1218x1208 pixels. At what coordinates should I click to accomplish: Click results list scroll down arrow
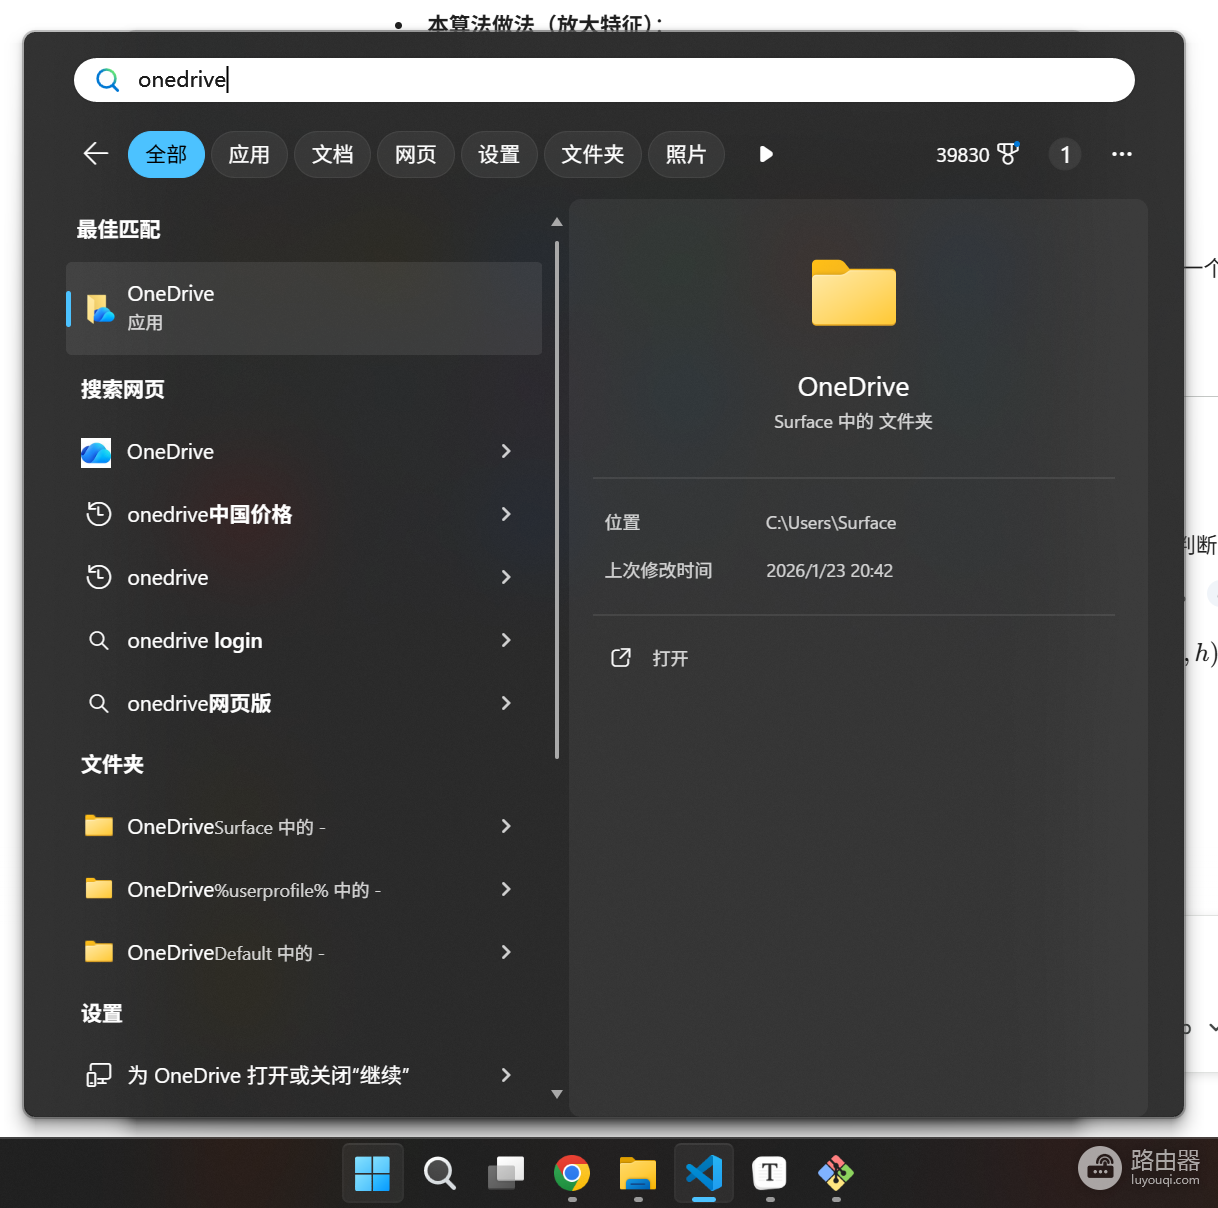tap(557, 1095)
